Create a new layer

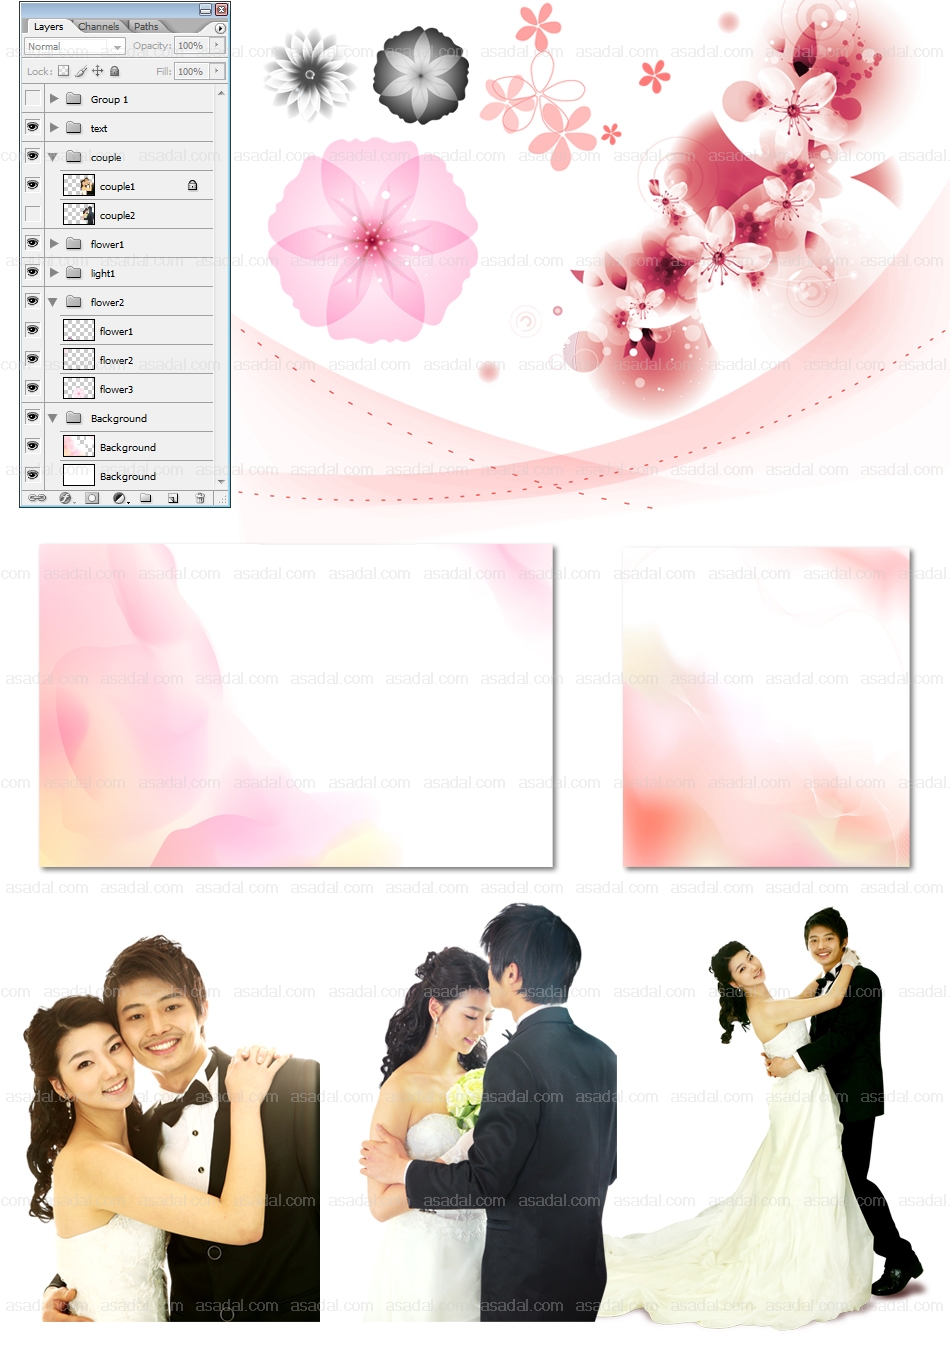coord(173,498)
